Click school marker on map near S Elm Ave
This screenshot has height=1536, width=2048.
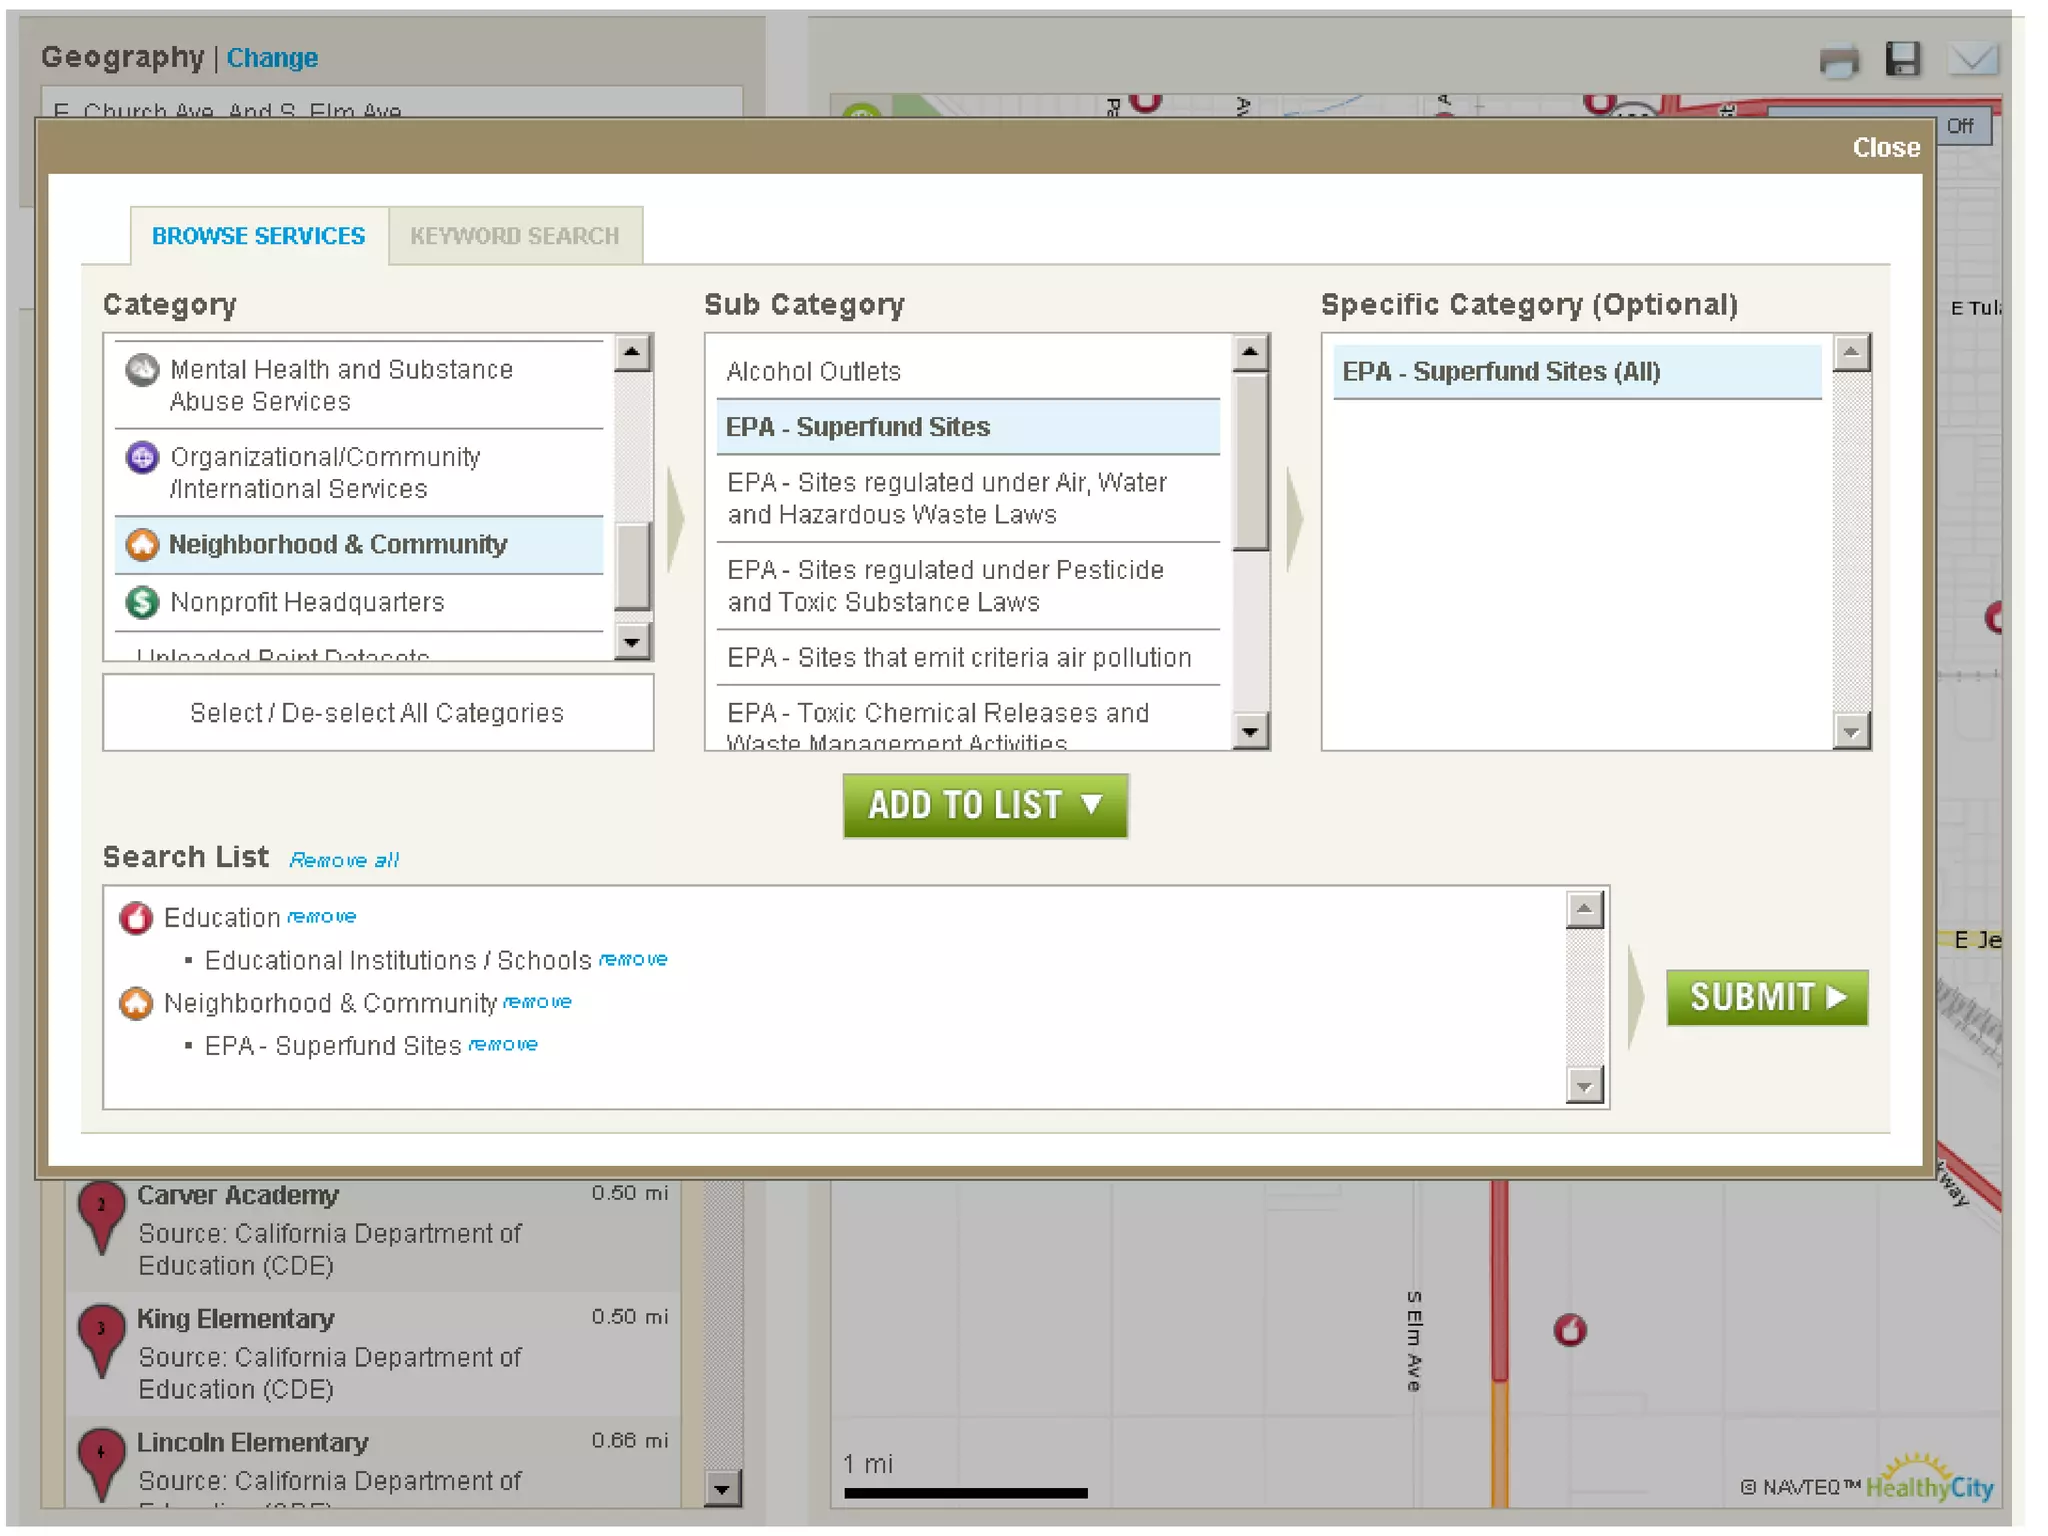click(1569, 1330)
